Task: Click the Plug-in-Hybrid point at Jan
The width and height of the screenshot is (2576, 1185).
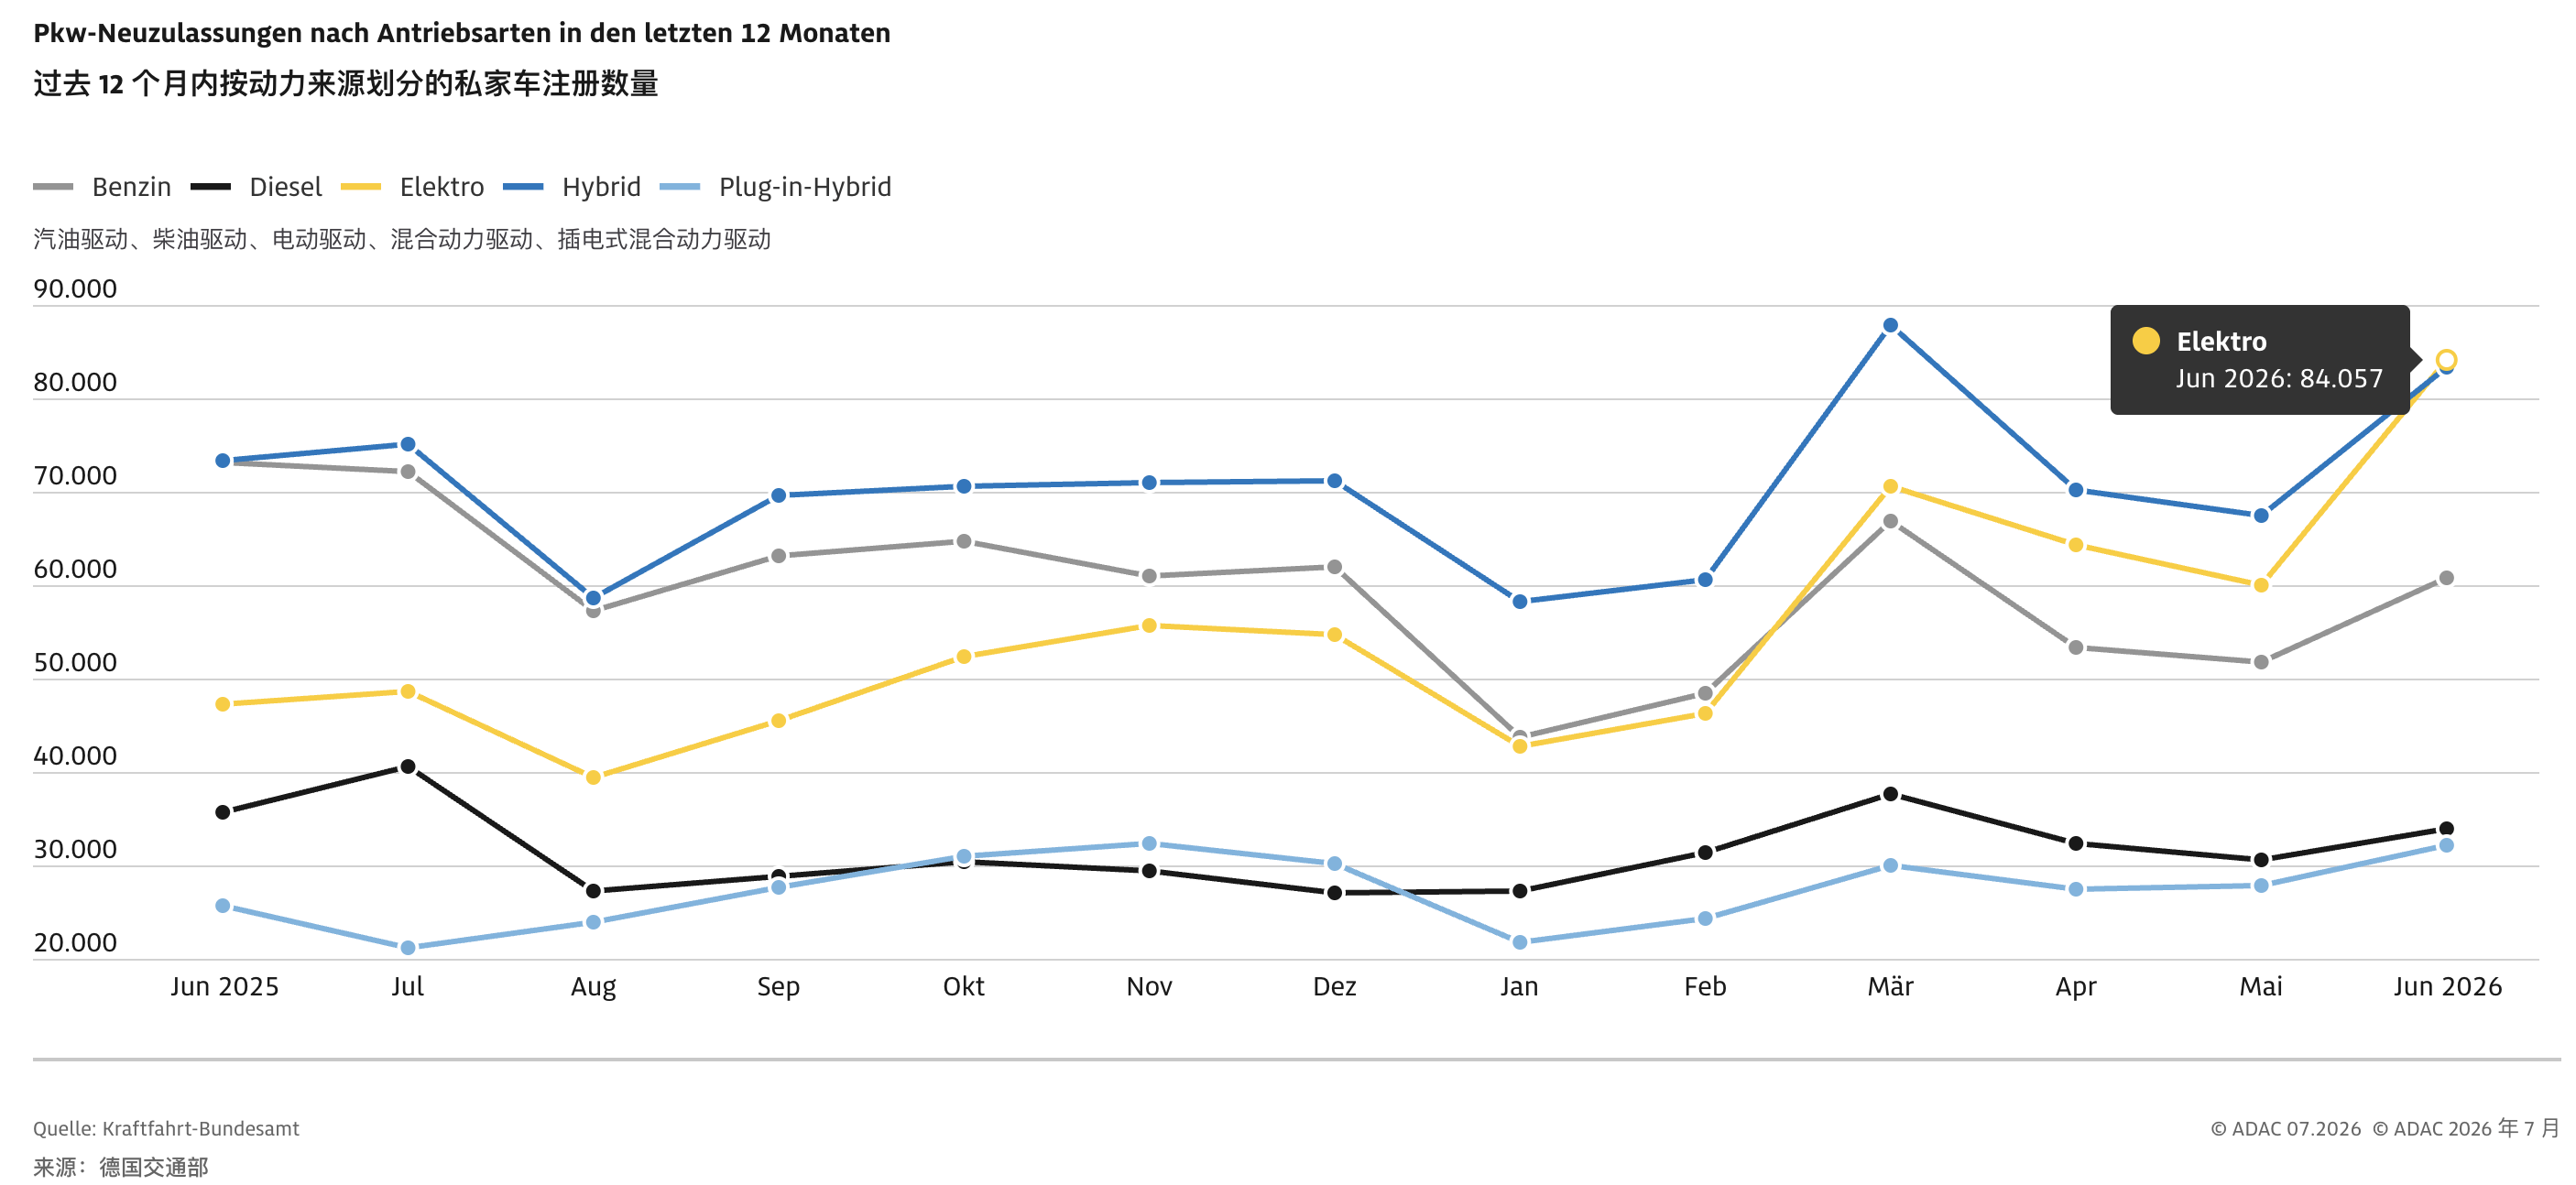Action: pyautogui.click(x=1520, y=942)
